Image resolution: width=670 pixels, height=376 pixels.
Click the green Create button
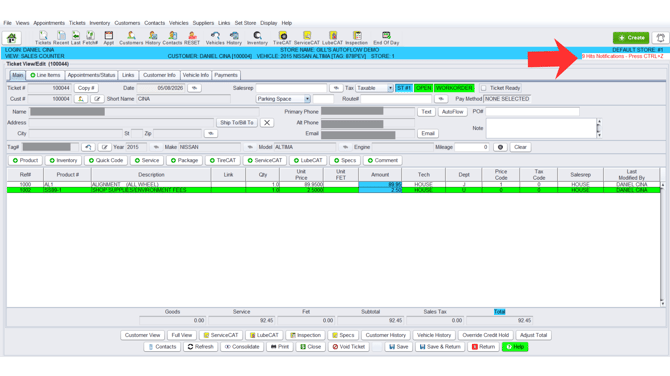(x=631, y=38)
